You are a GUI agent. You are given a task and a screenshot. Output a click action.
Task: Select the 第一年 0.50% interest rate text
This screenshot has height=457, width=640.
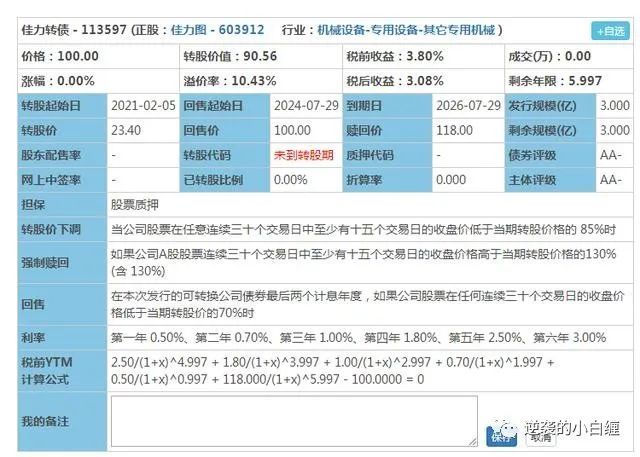click(x=147, y=338)
